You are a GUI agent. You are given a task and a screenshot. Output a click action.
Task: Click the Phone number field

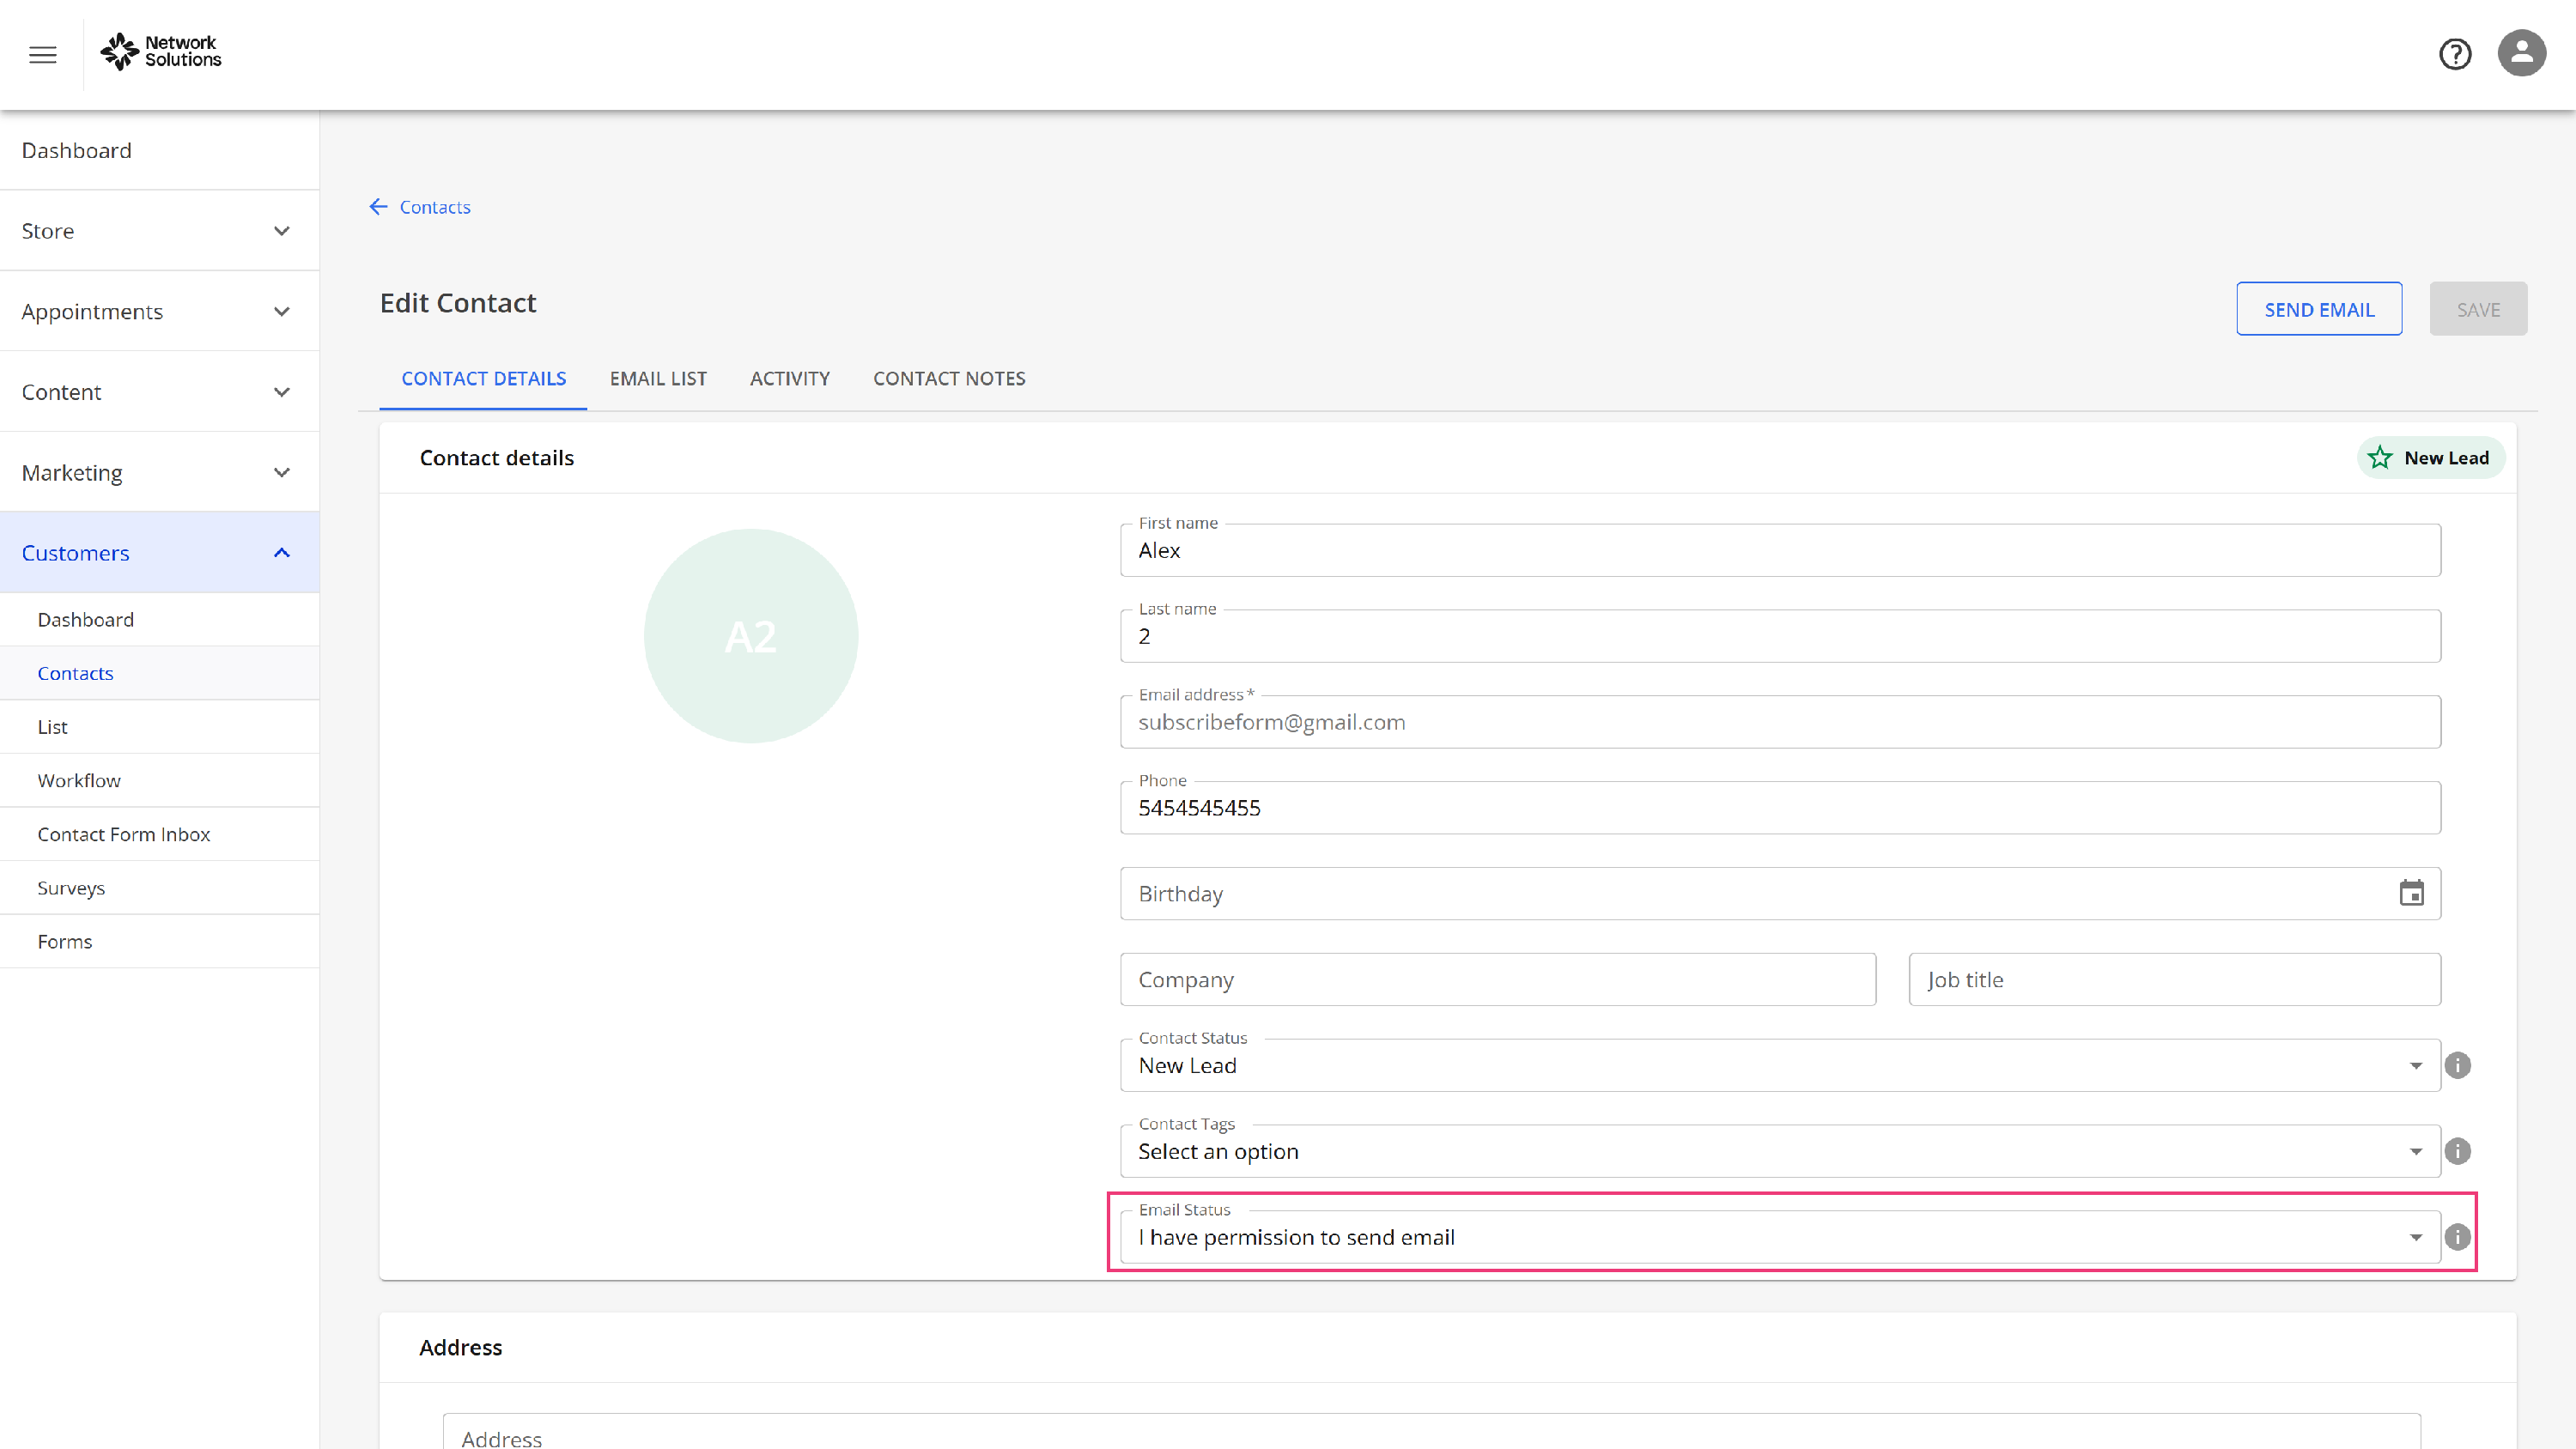pyautogui.click(x=1780, y=808)
